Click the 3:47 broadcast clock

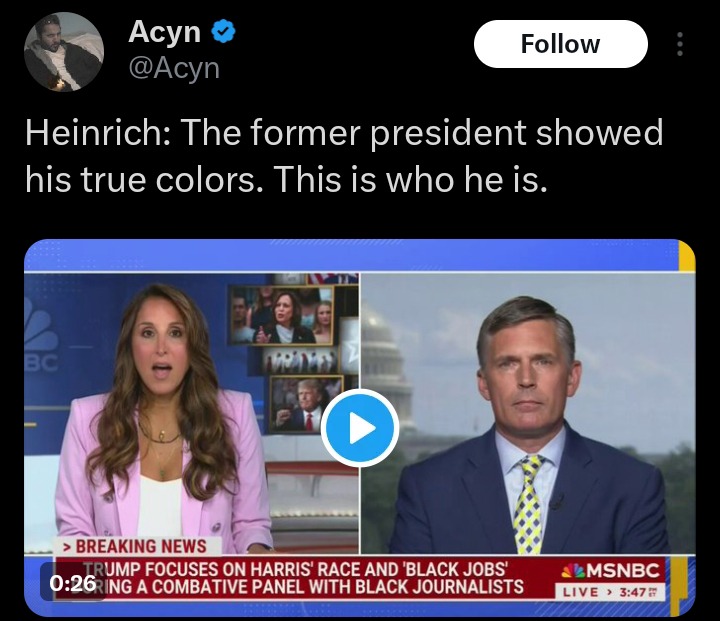[x=637, y=593]
